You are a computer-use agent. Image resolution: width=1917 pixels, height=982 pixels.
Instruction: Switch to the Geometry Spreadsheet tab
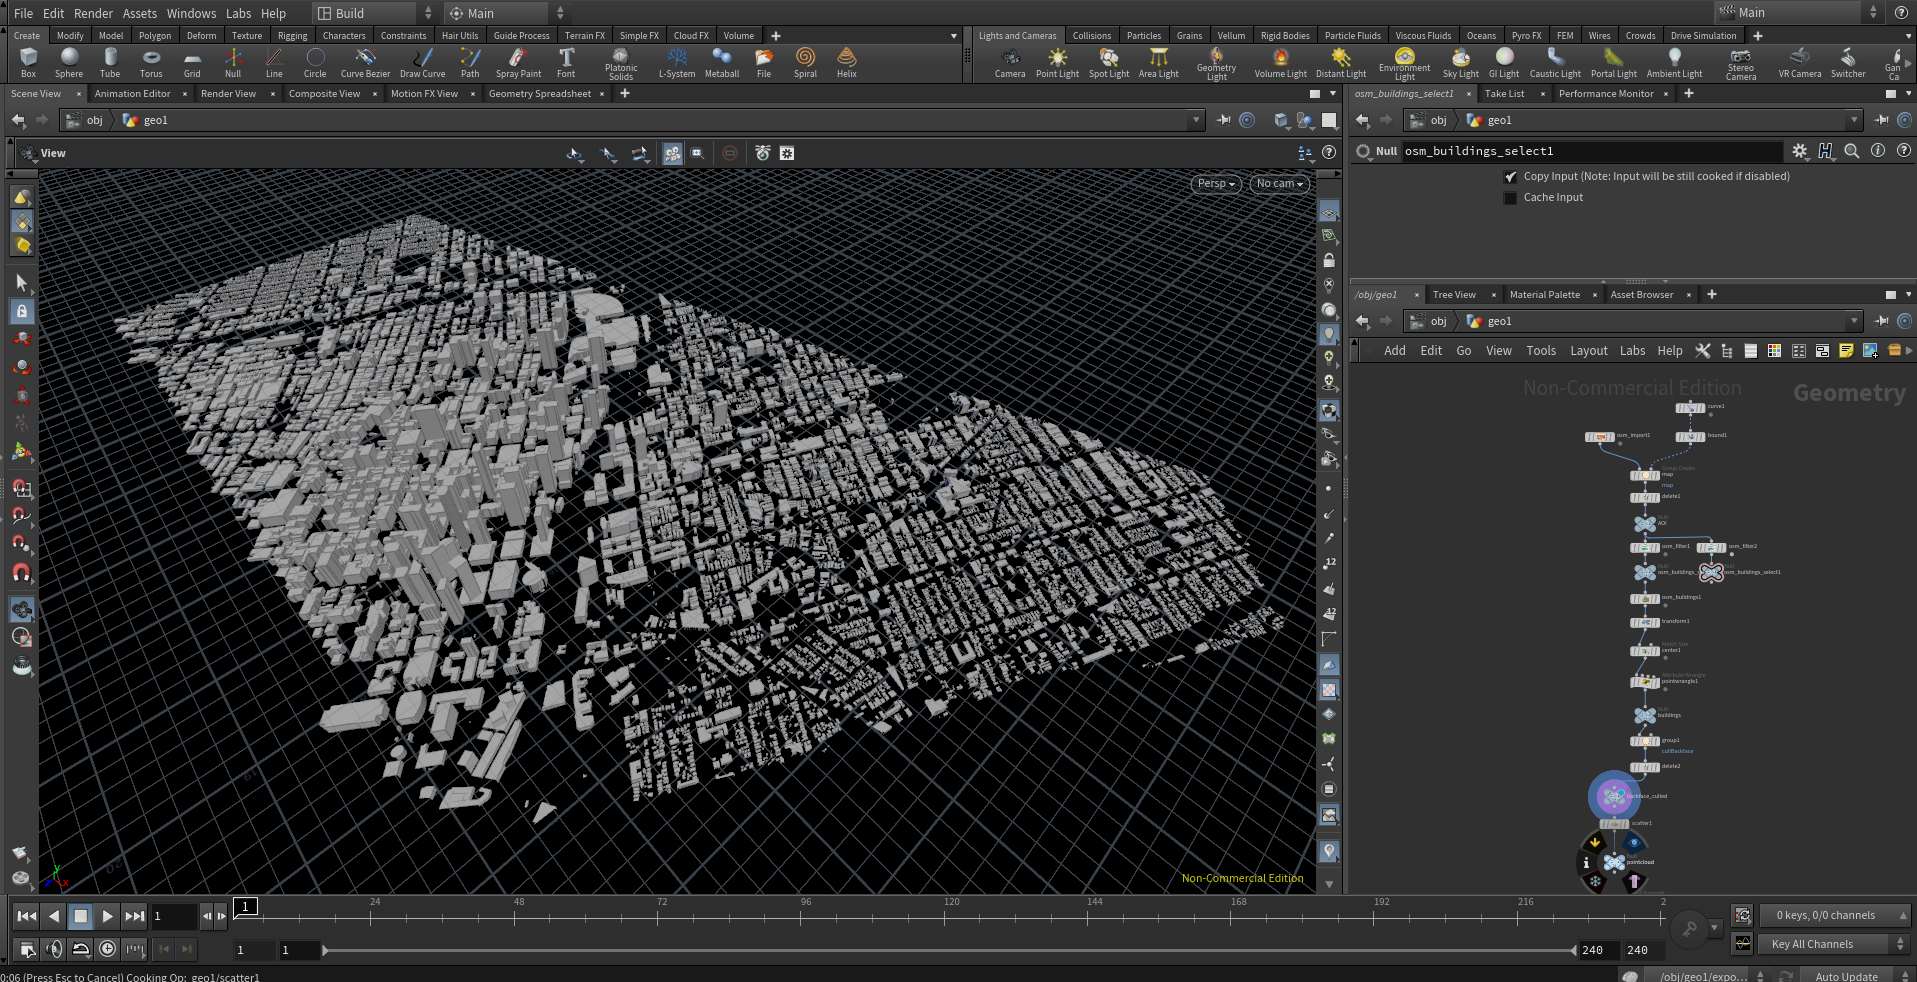[539, 94]
